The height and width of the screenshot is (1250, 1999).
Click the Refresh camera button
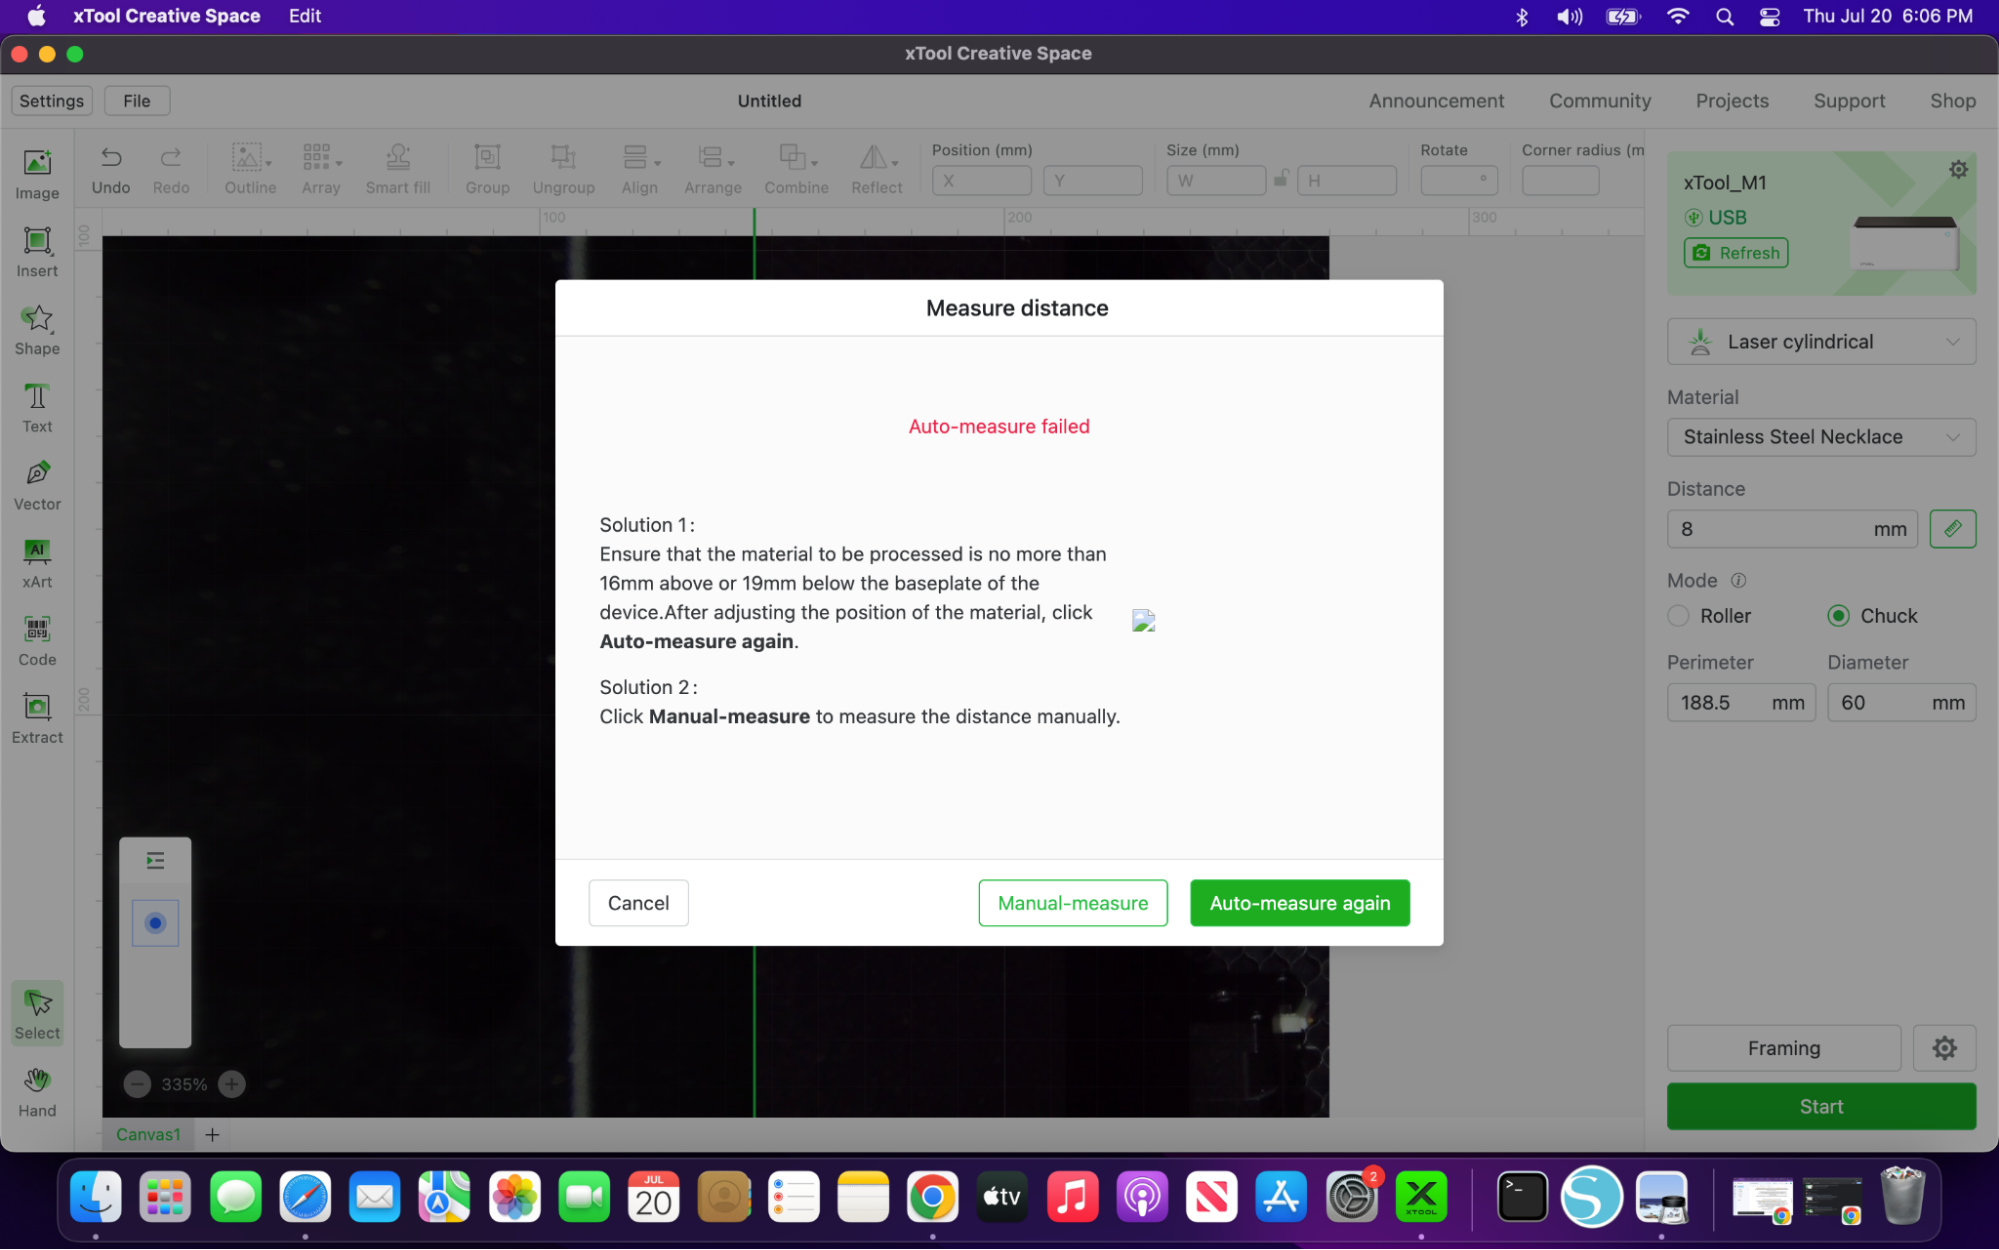pyautogui.click(x=1735, y=253)
